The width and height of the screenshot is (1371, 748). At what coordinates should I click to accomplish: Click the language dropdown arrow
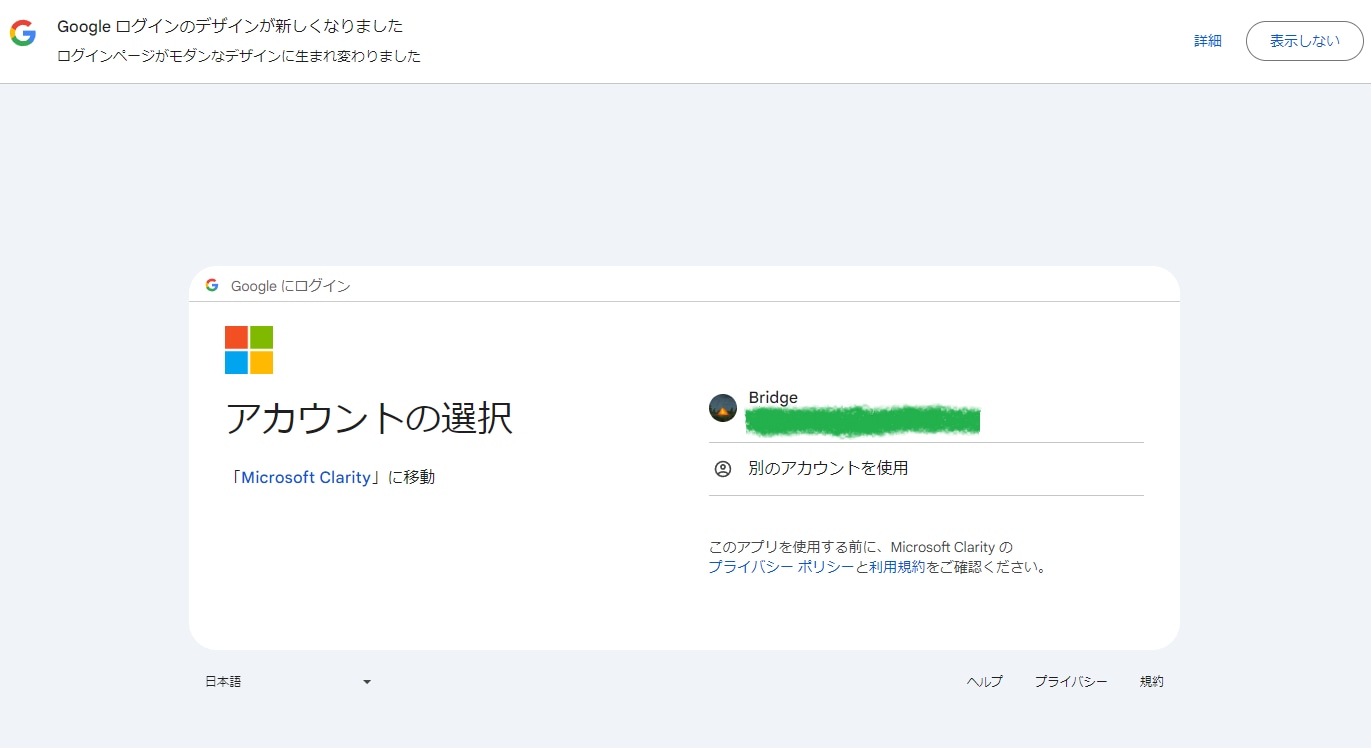(x=367, y=682)
